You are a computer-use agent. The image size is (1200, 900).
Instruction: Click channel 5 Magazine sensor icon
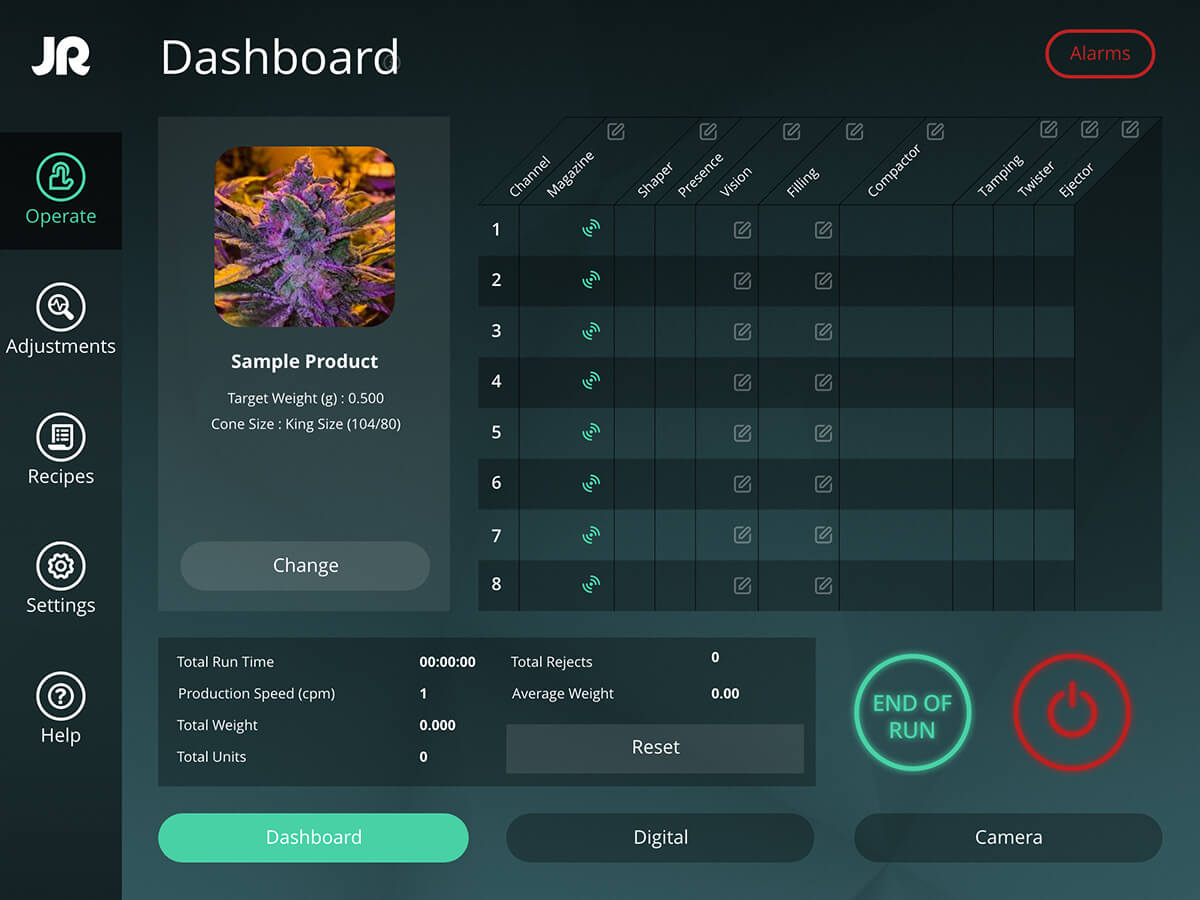[591, 432]
